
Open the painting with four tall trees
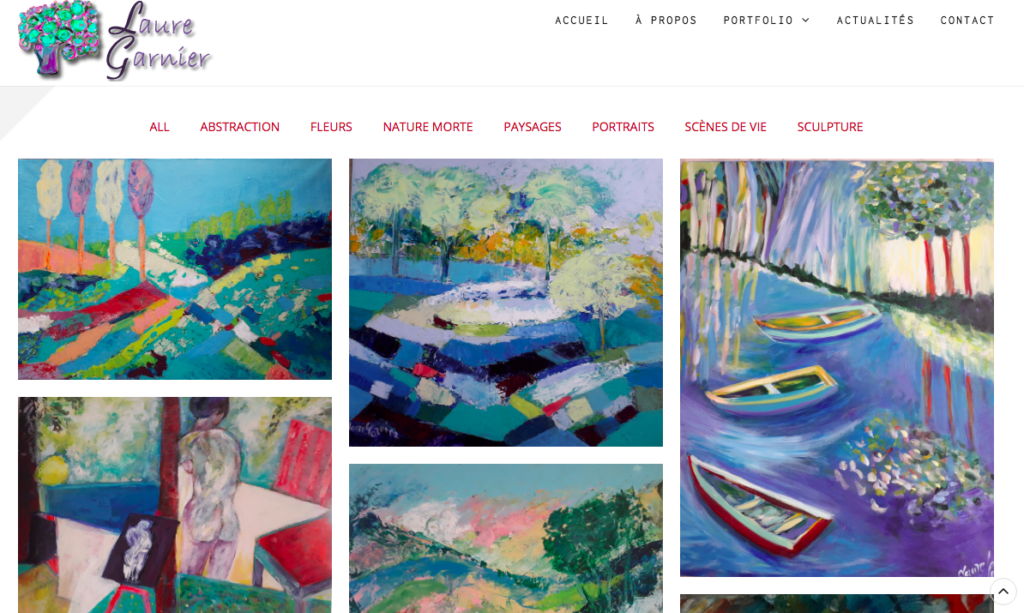tap(175, 269)
